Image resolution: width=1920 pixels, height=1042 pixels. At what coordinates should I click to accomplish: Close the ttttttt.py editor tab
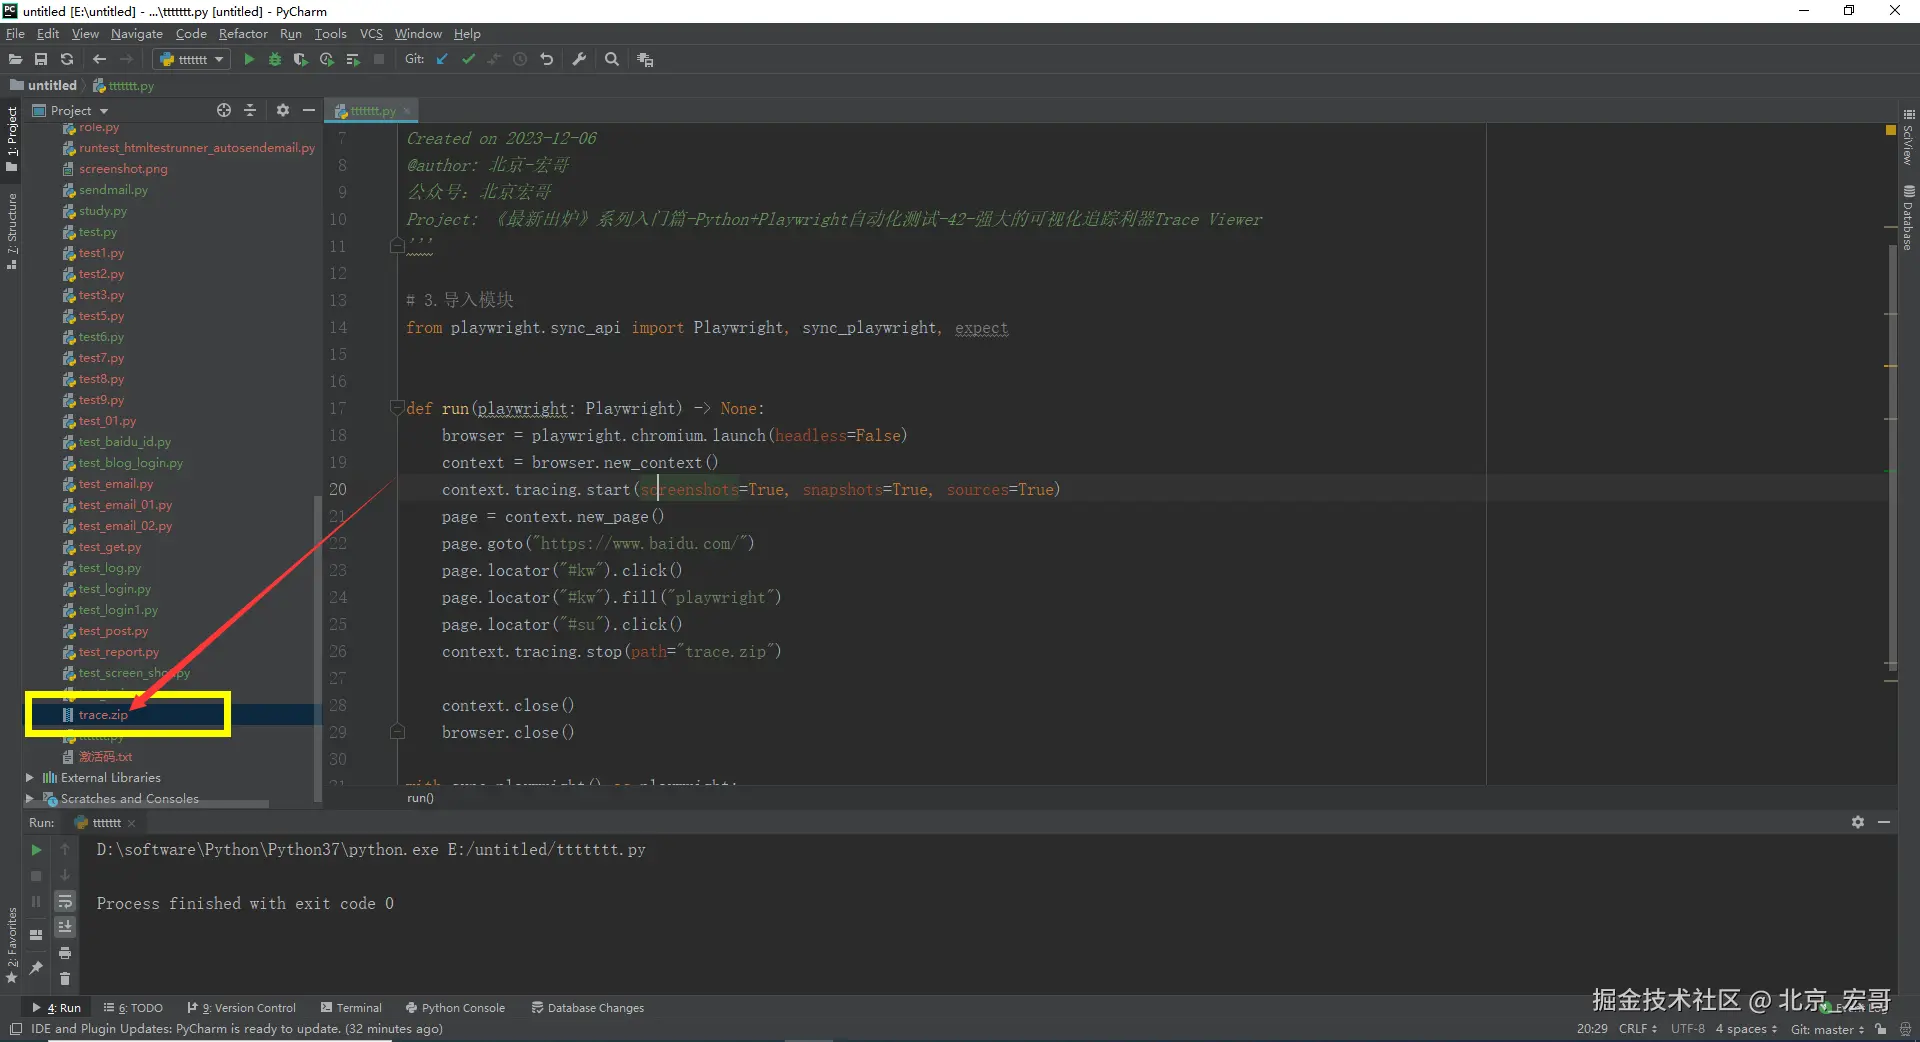click(407, 111)
